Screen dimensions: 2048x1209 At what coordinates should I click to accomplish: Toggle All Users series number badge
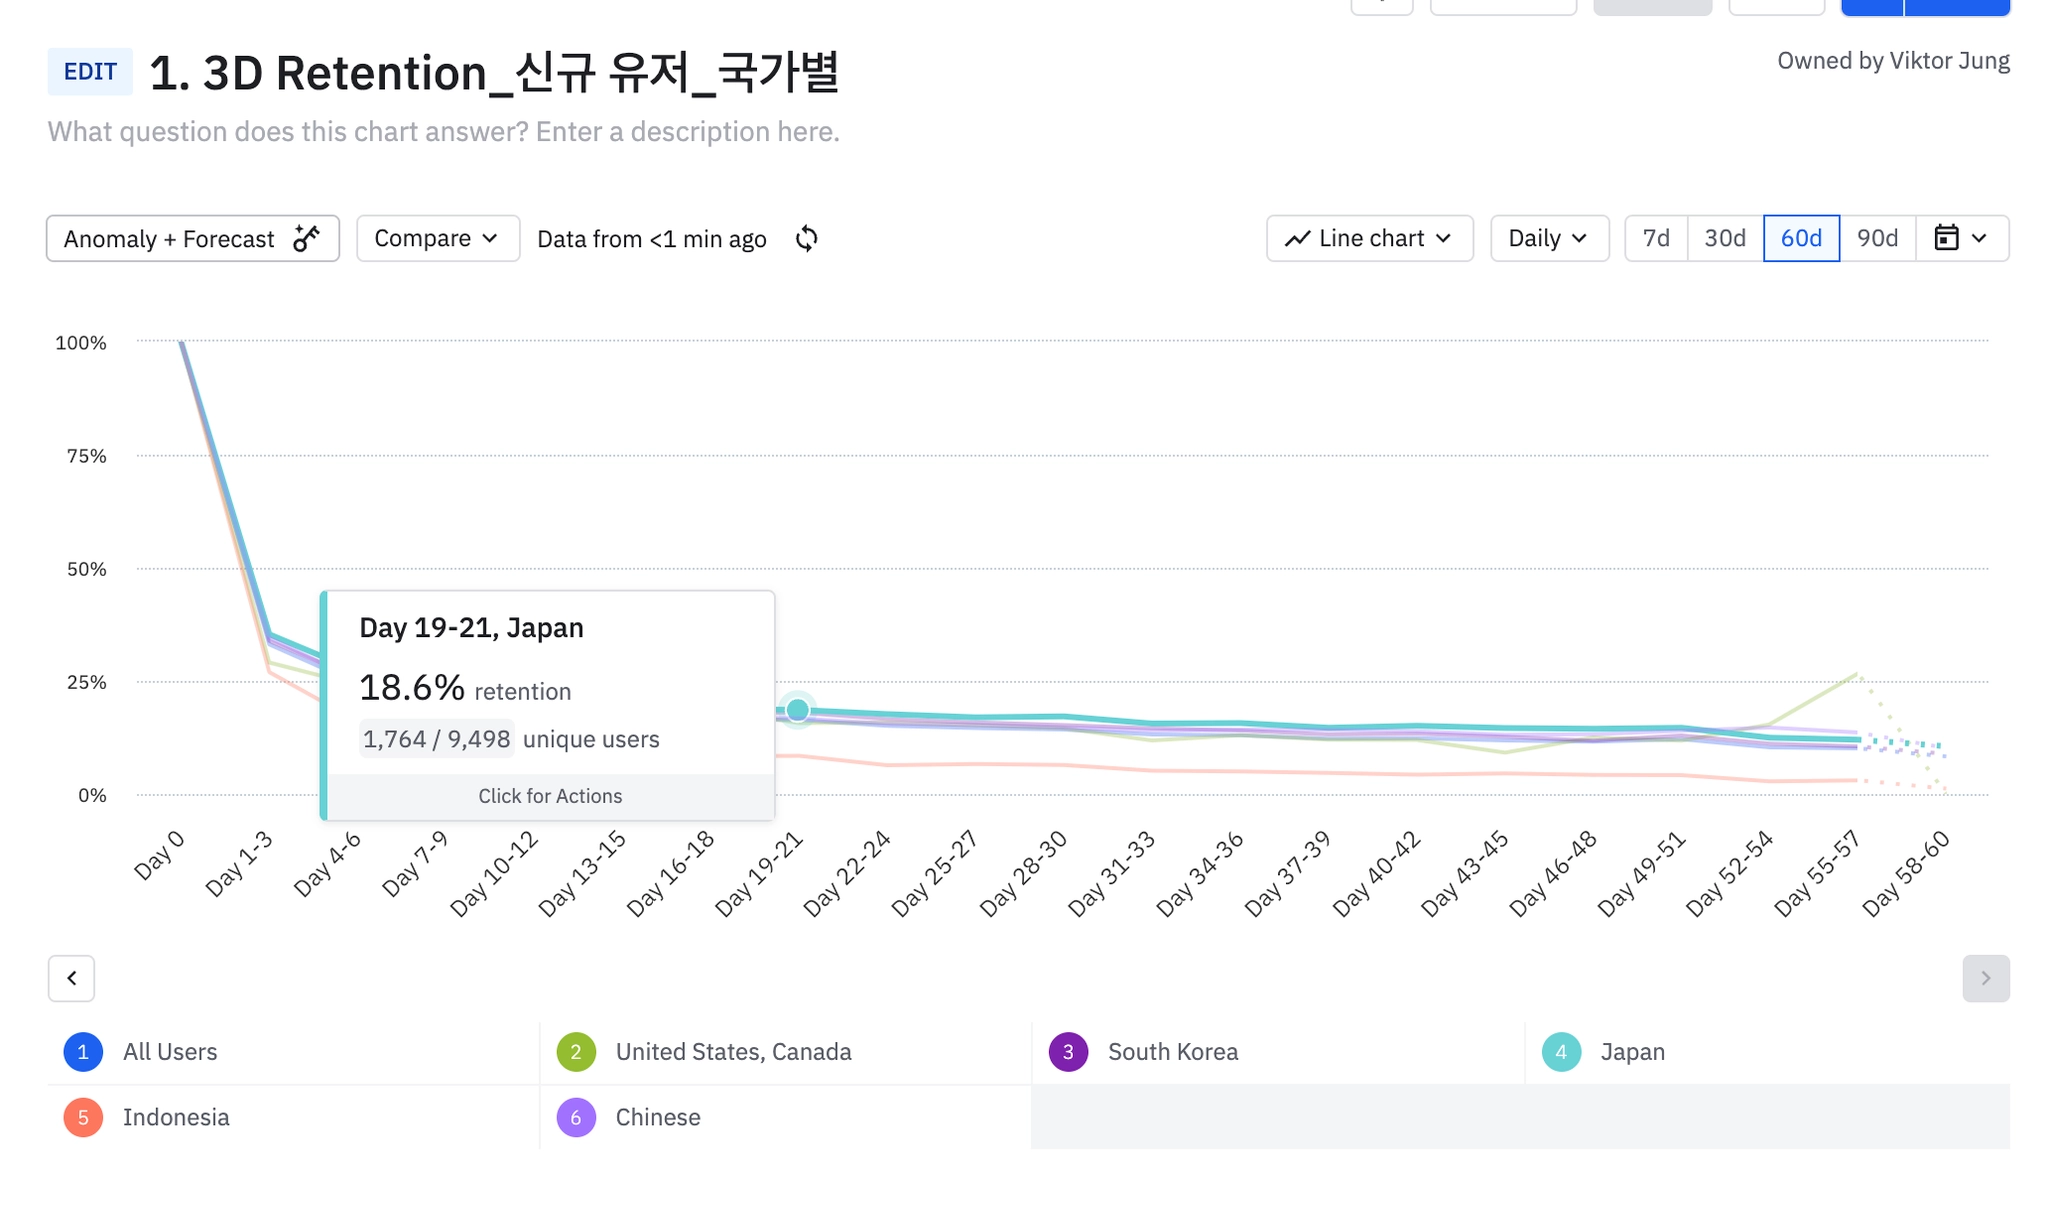[x=83, y=1052]
